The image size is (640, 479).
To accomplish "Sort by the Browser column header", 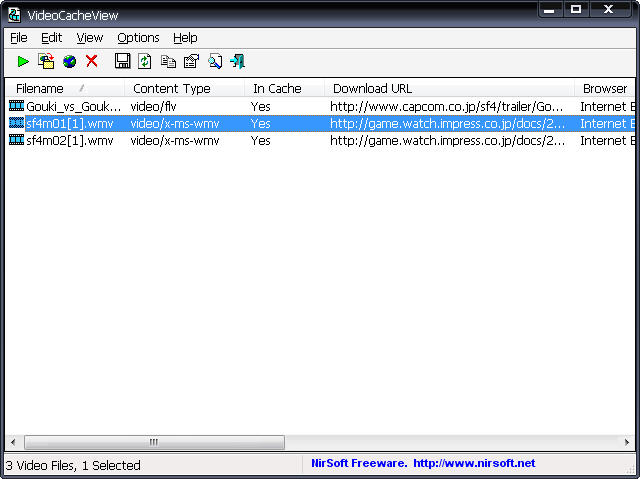I will [x=605, y=88].
